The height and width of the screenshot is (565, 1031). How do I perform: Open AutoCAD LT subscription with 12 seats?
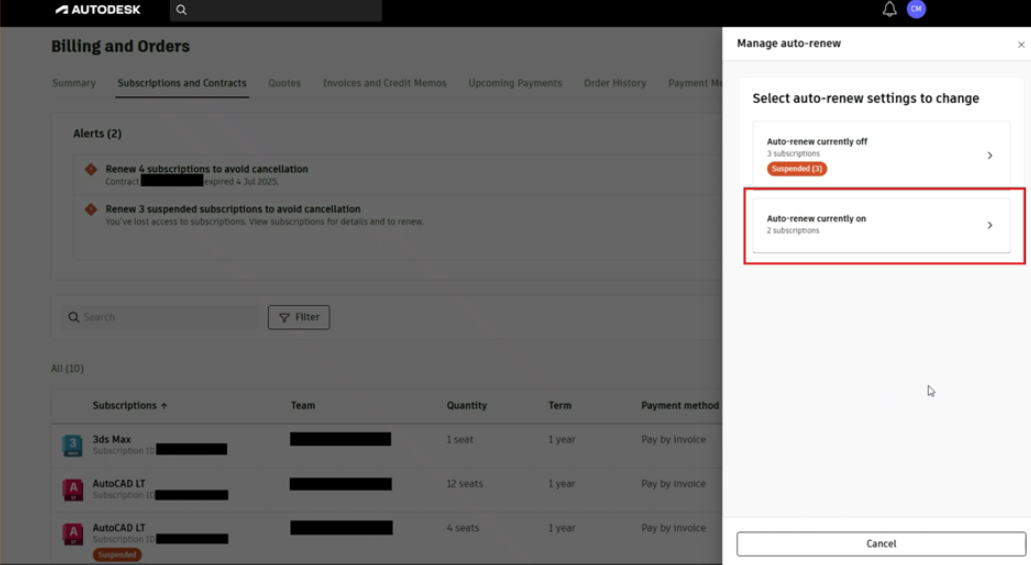click(118, 483)
